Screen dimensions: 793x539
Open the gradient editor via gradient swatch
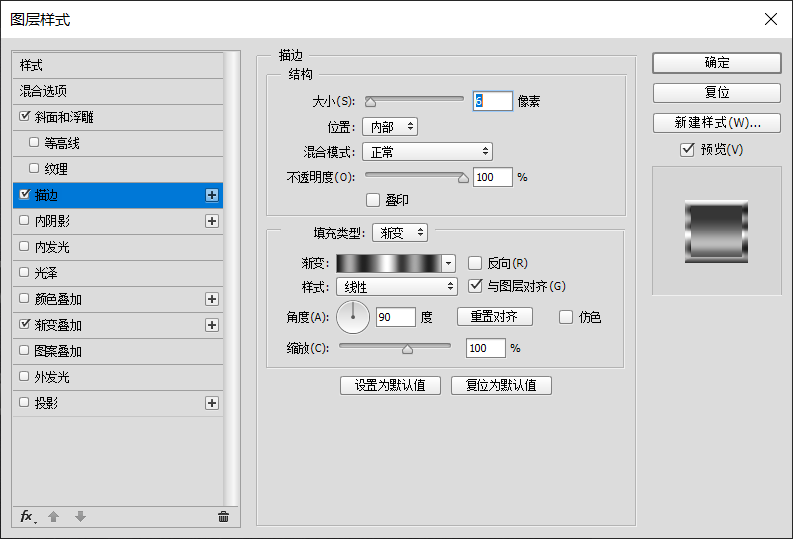click(389, 263)
